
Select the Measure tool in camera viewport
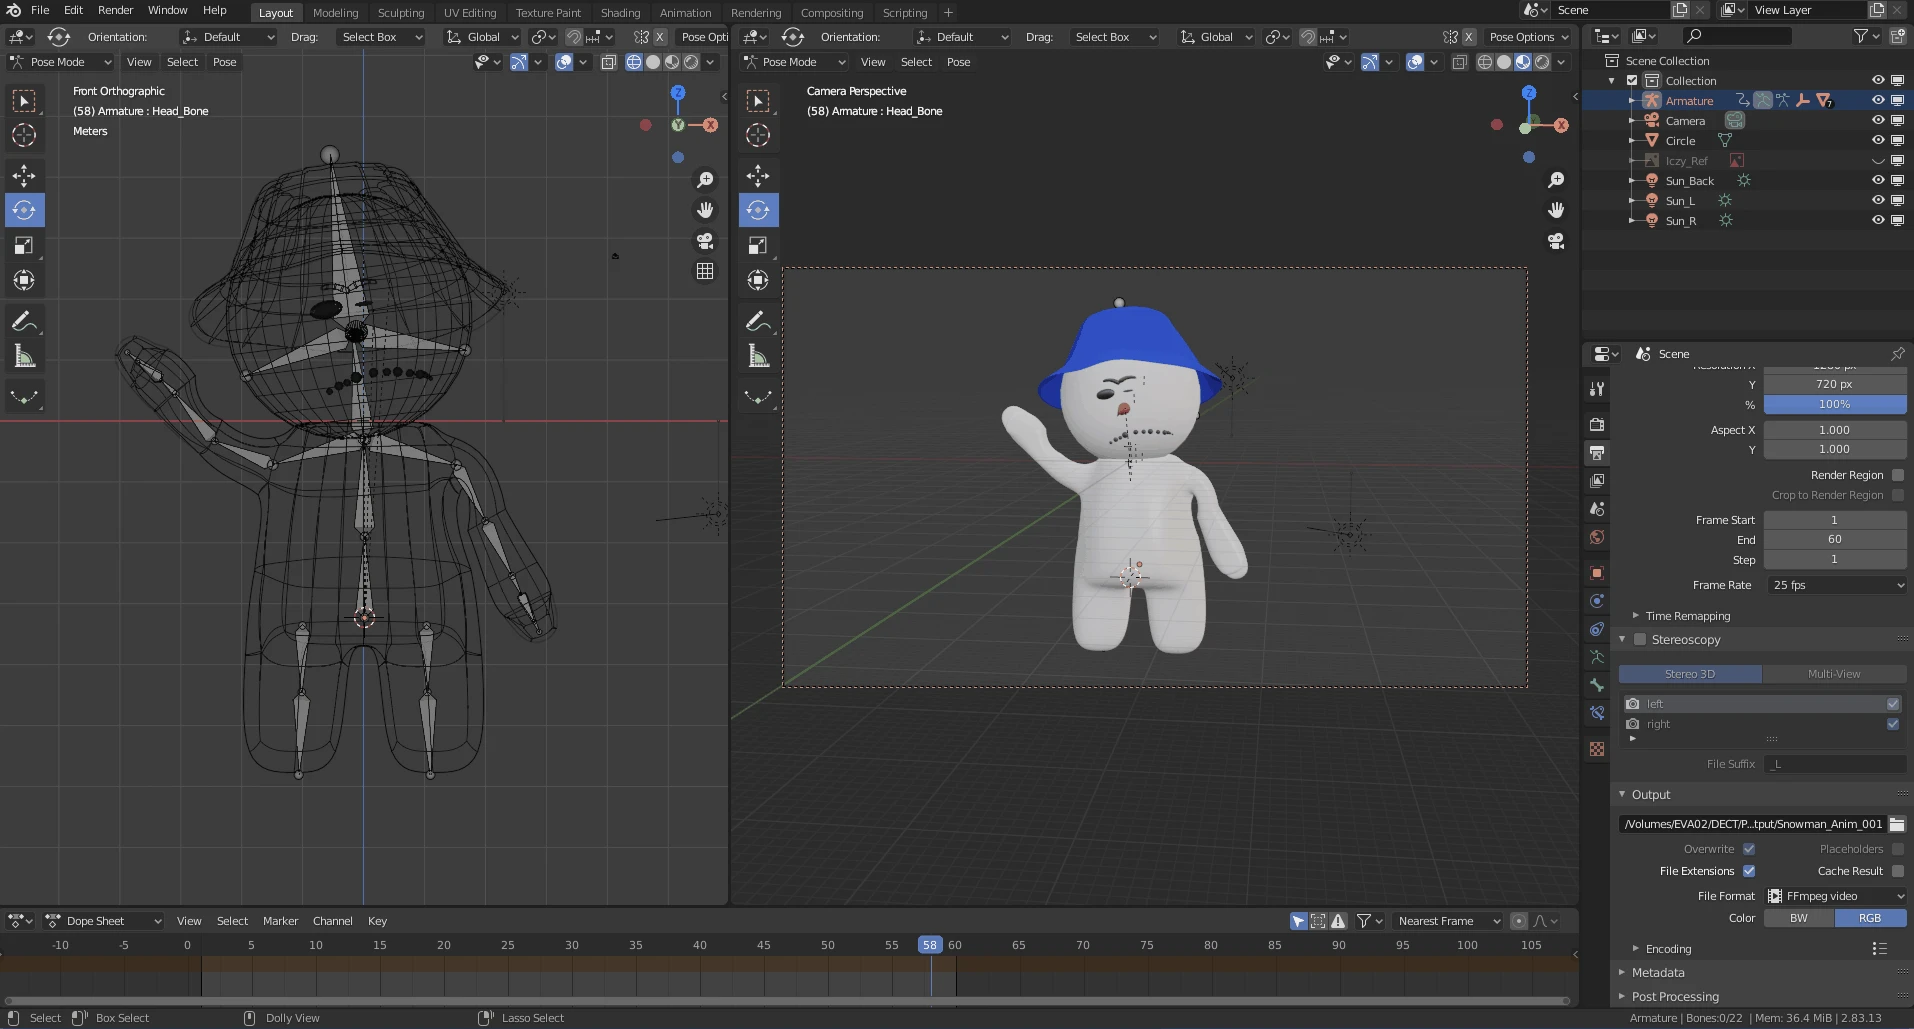pos(758,357)
